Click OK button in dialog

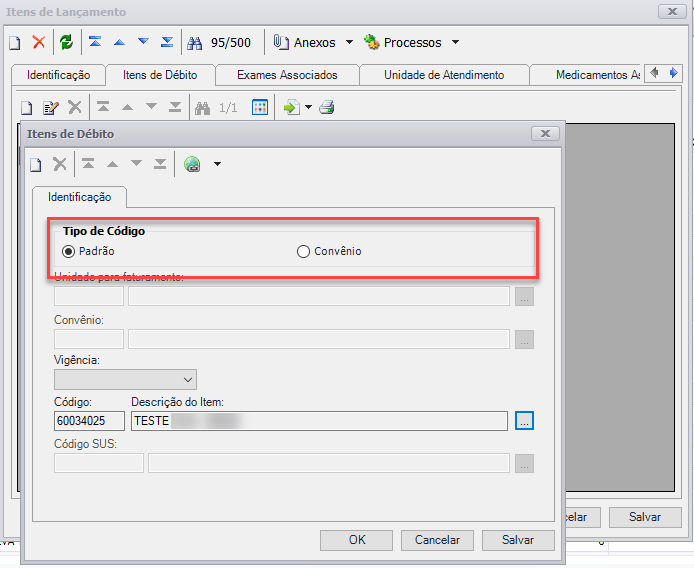[x=356, y=540]
